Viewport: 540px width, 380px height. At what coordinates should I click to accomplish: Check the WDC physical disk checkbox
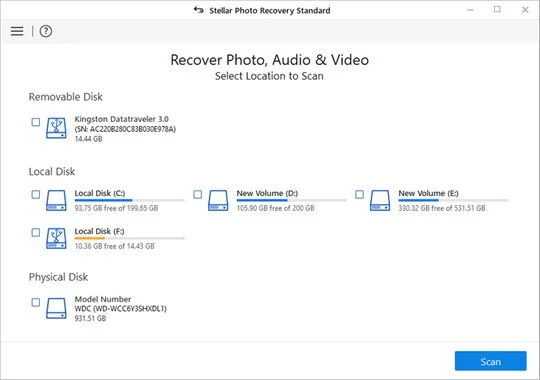[x=35, y=302]
